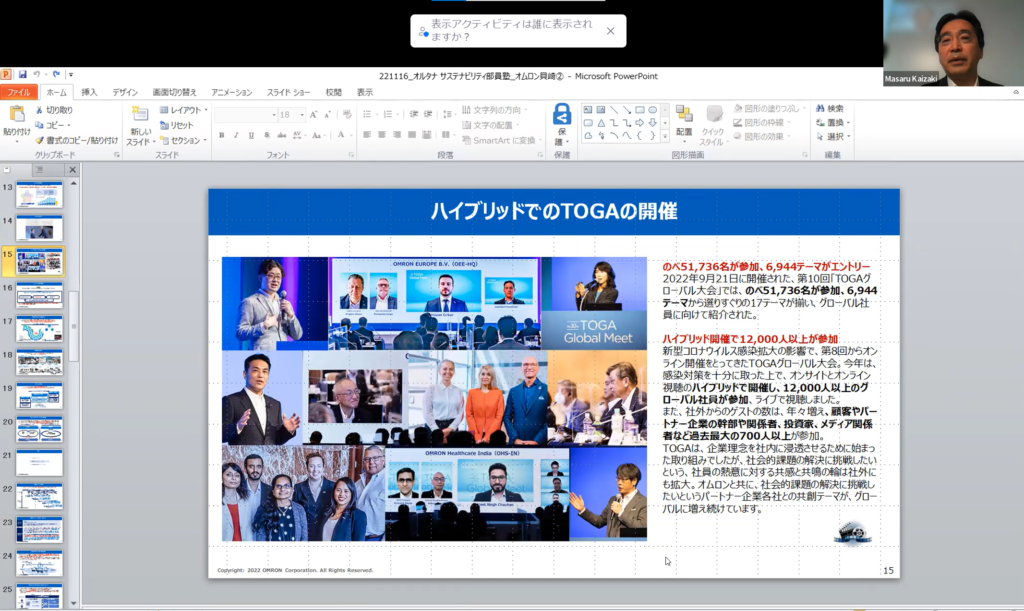Toggle align text right

click(397, 135)
